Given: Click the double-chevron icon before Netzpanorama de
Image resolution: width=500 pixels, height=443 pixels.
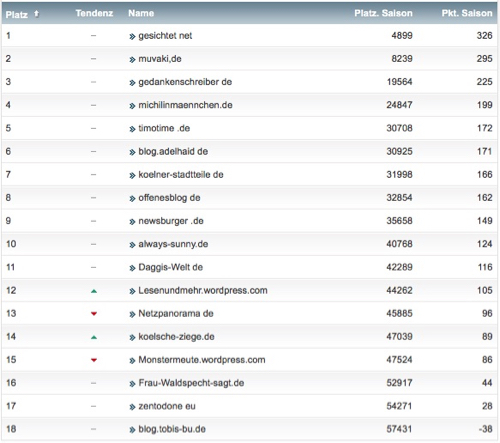Looking at the screenshot, I should (x=132, y=315).
